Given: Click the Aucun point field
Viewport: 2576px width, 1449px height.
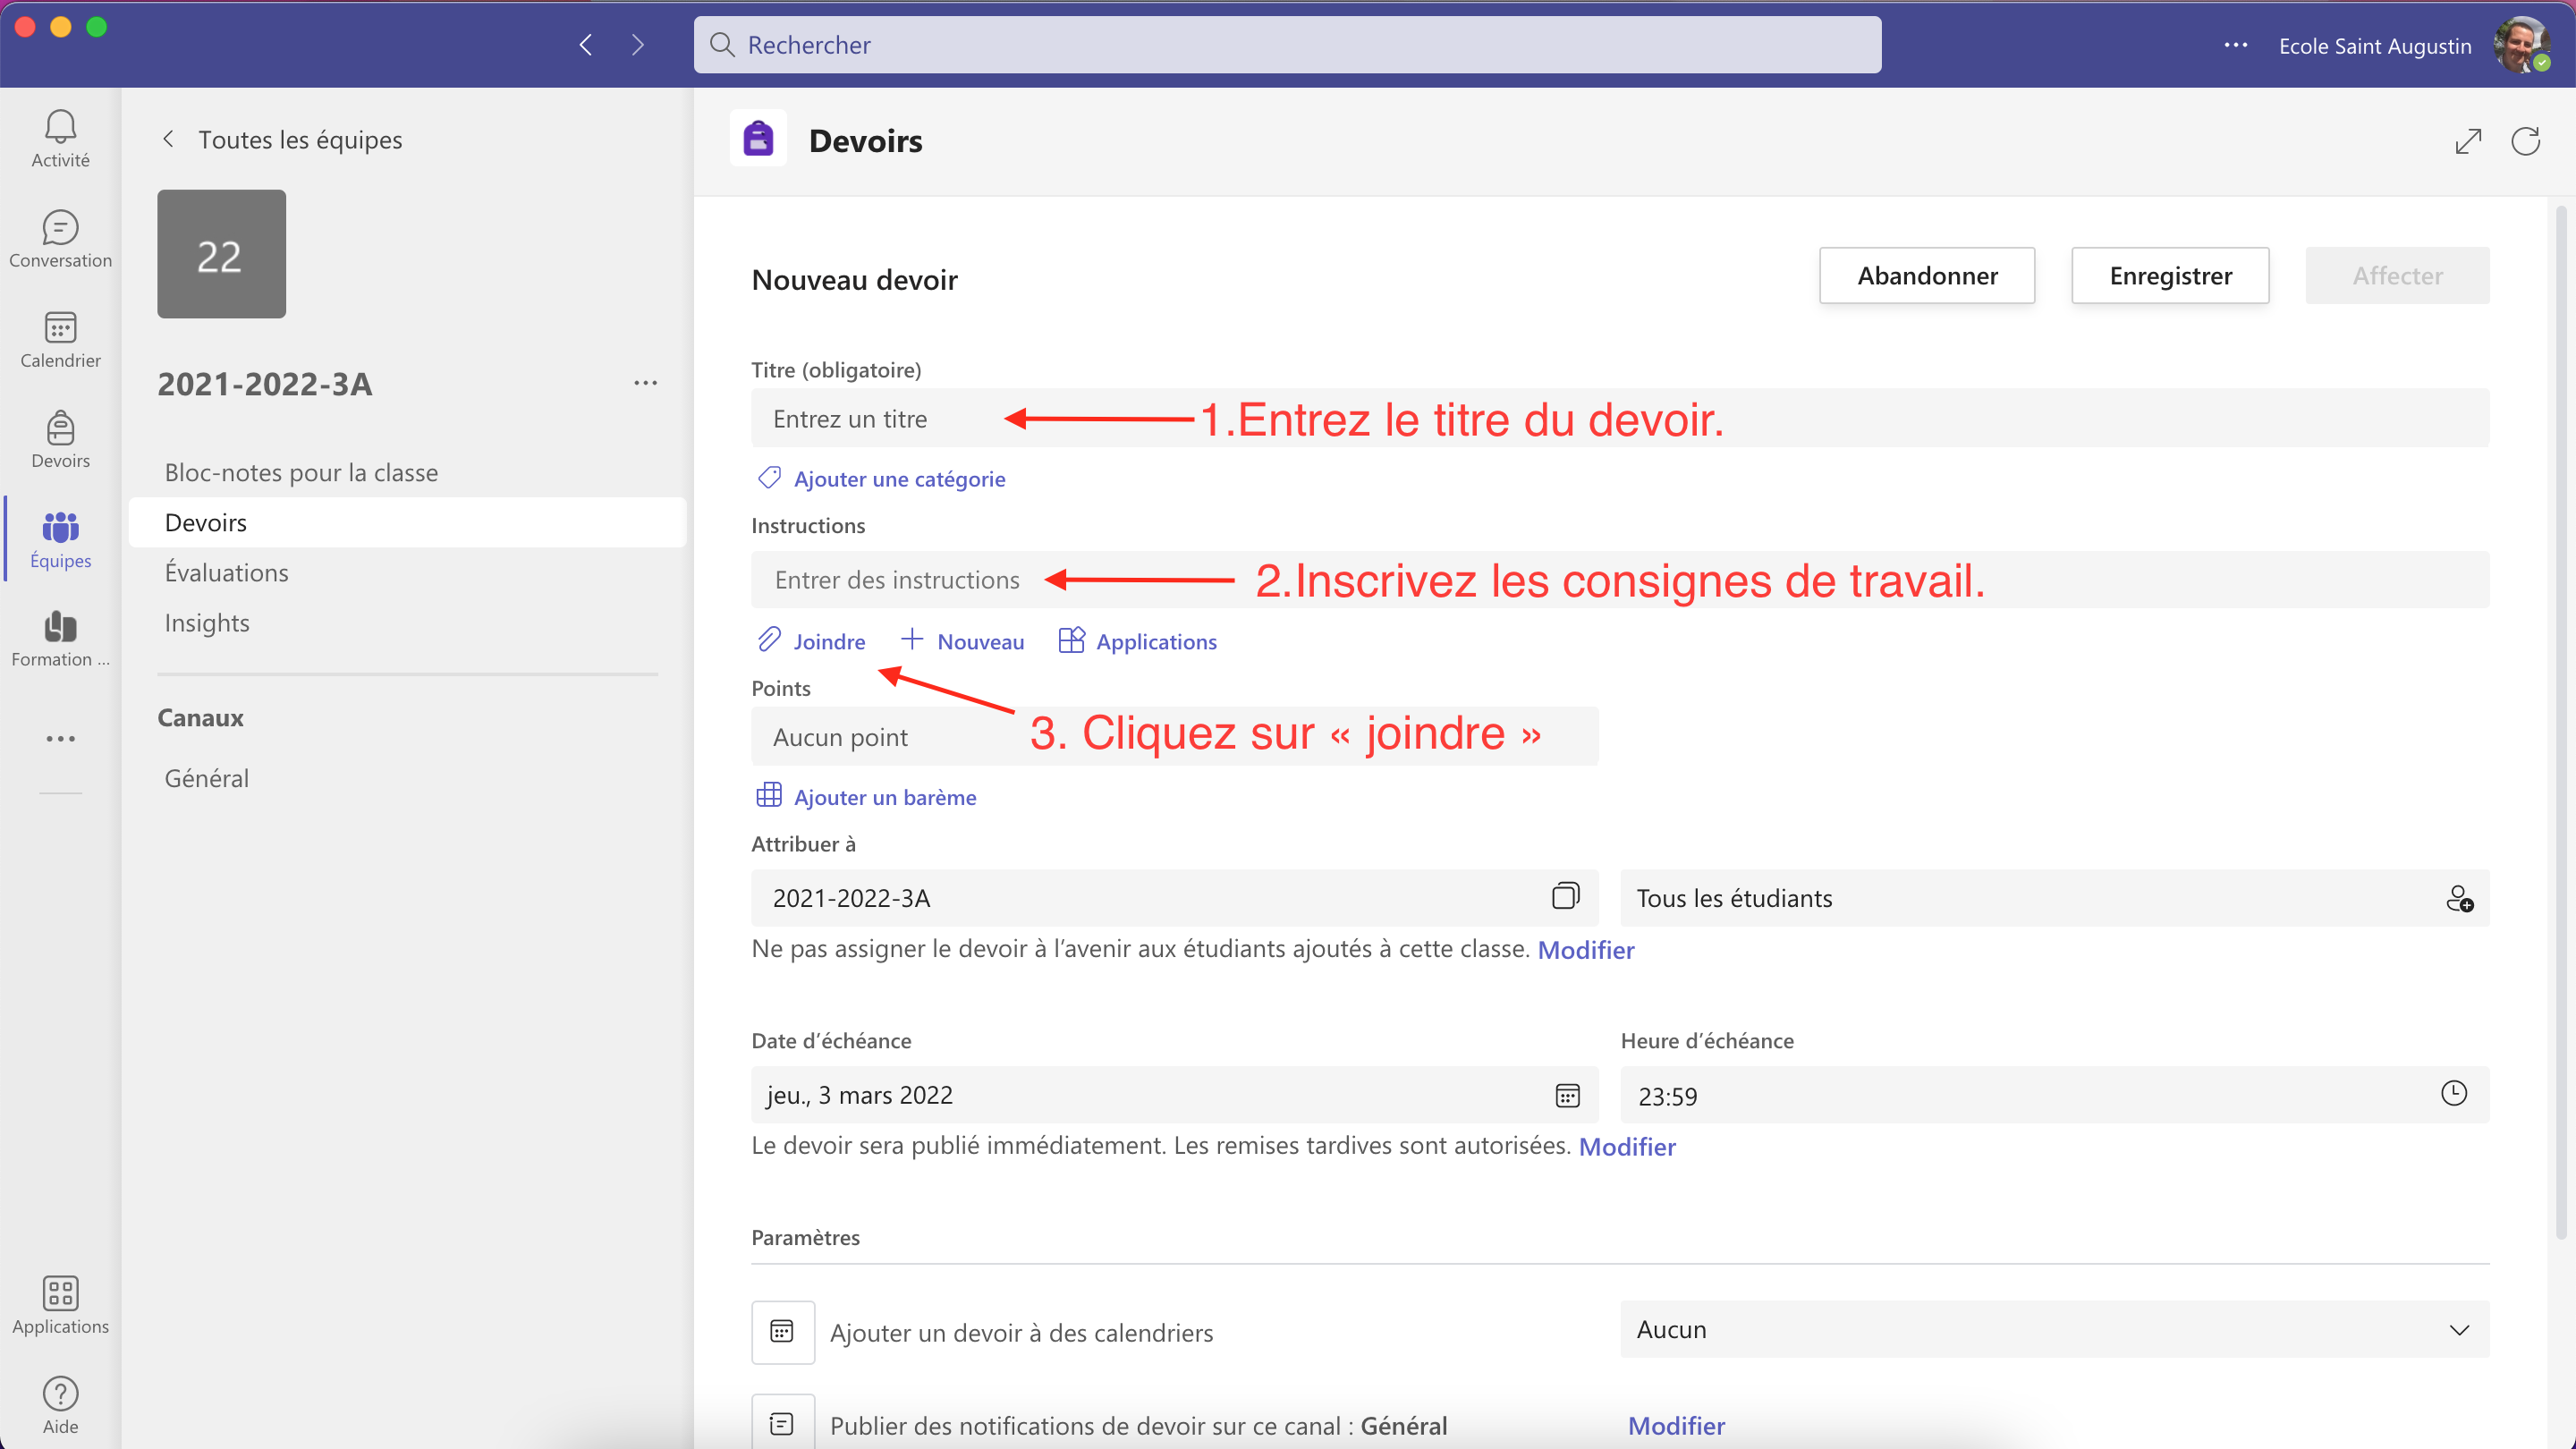Looking at the screenshot, I should [1174, 737].
